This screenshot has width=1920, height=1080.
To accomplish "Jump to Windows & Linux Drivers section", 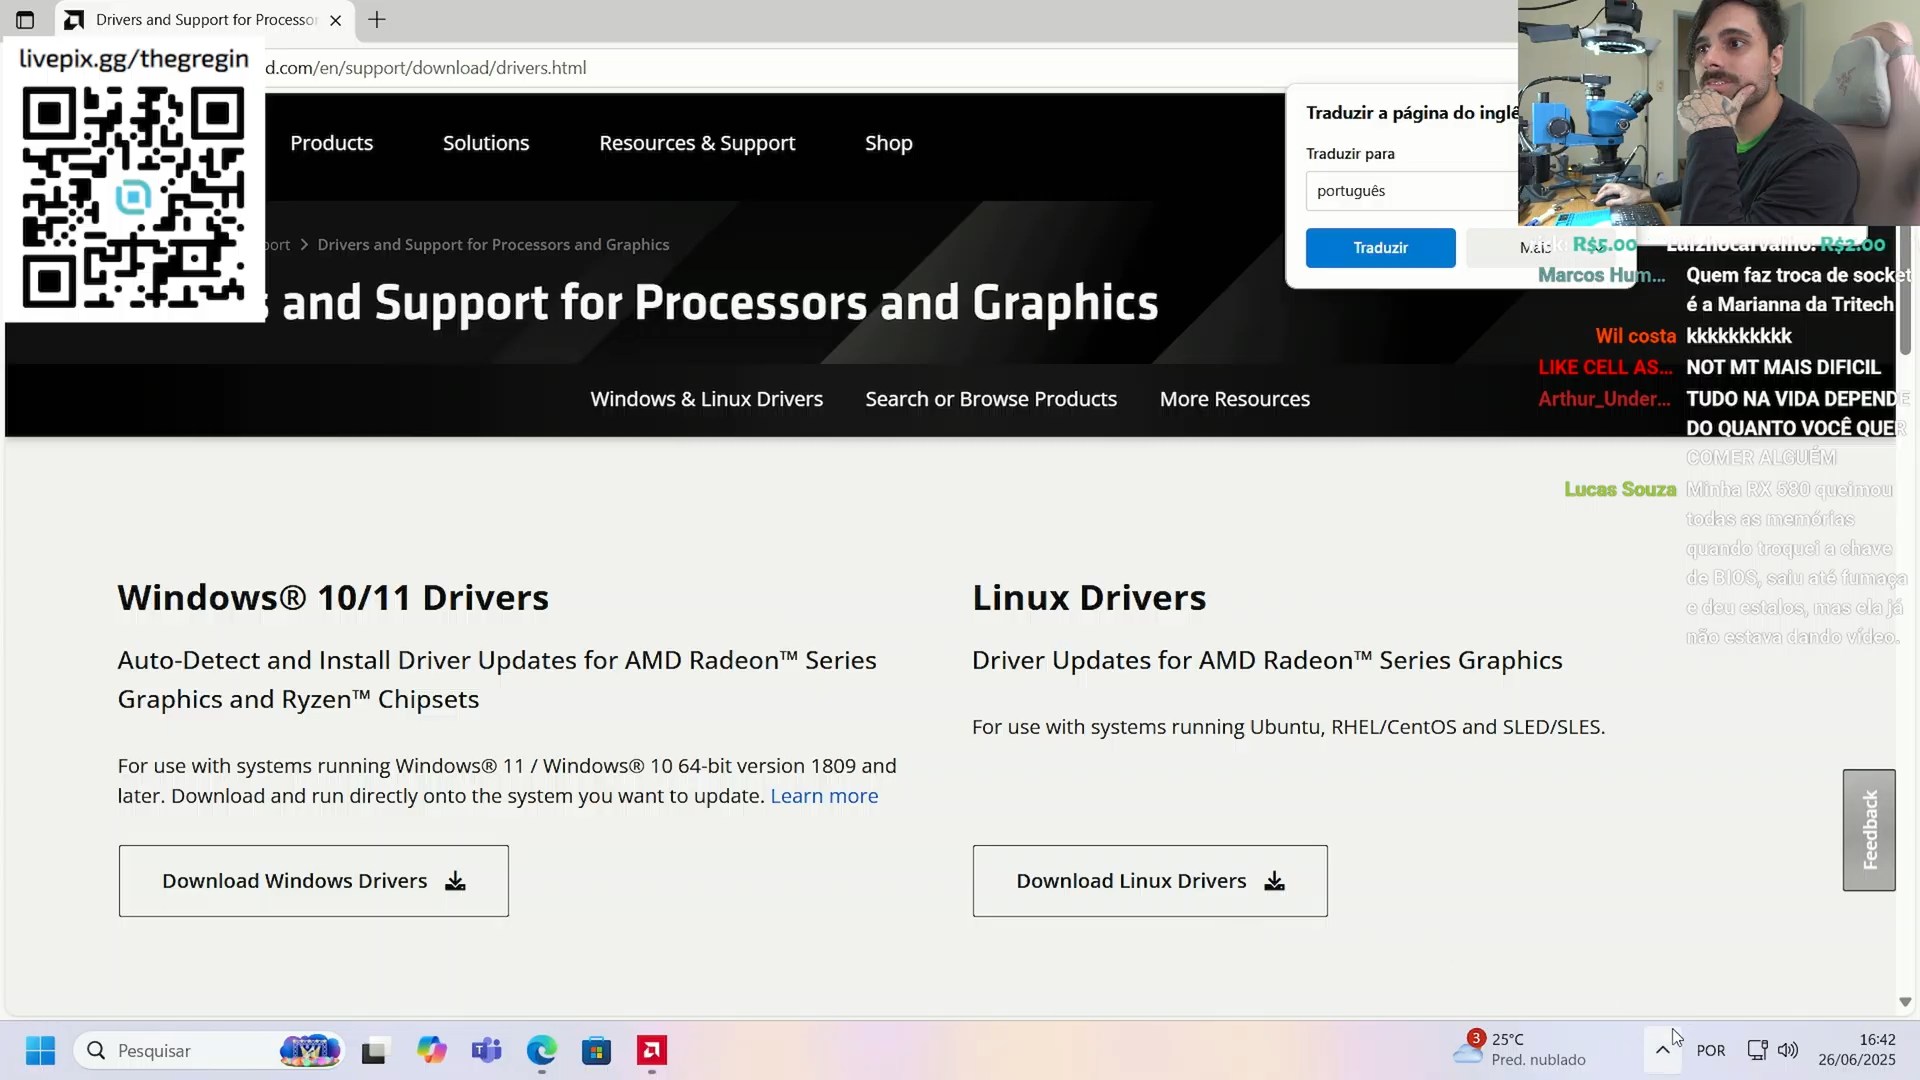I will [706, 399].
